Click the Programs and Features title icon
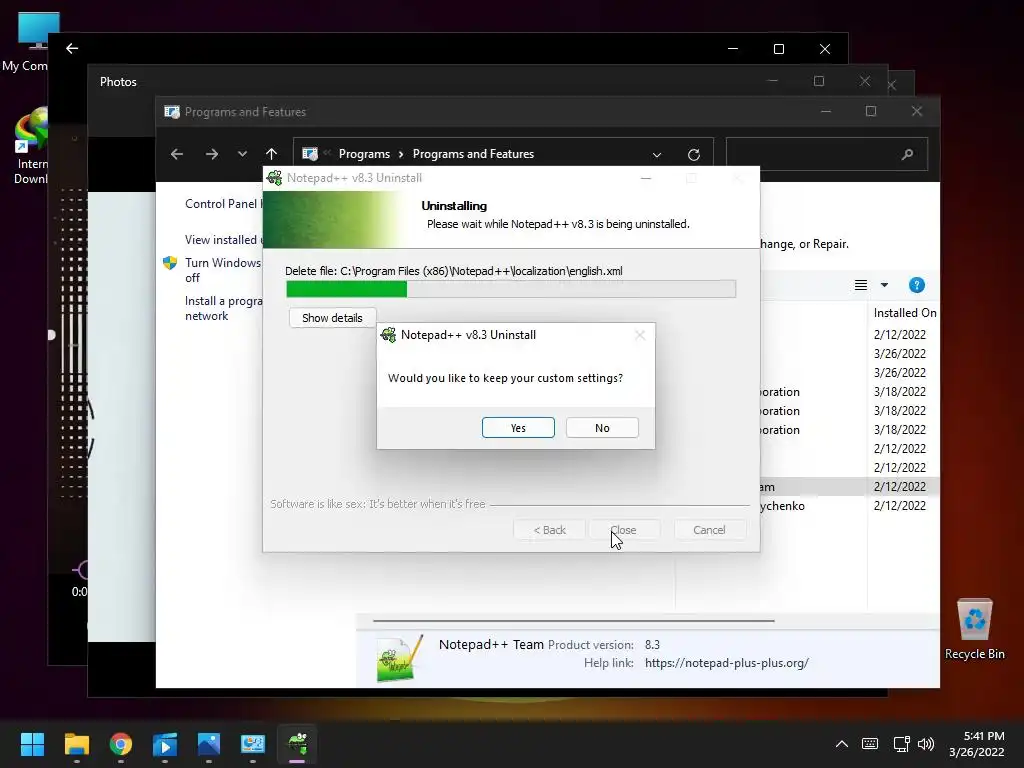The width and height of the screenshot is (1024, 768). pyautogui.click(x=172, y=112)
